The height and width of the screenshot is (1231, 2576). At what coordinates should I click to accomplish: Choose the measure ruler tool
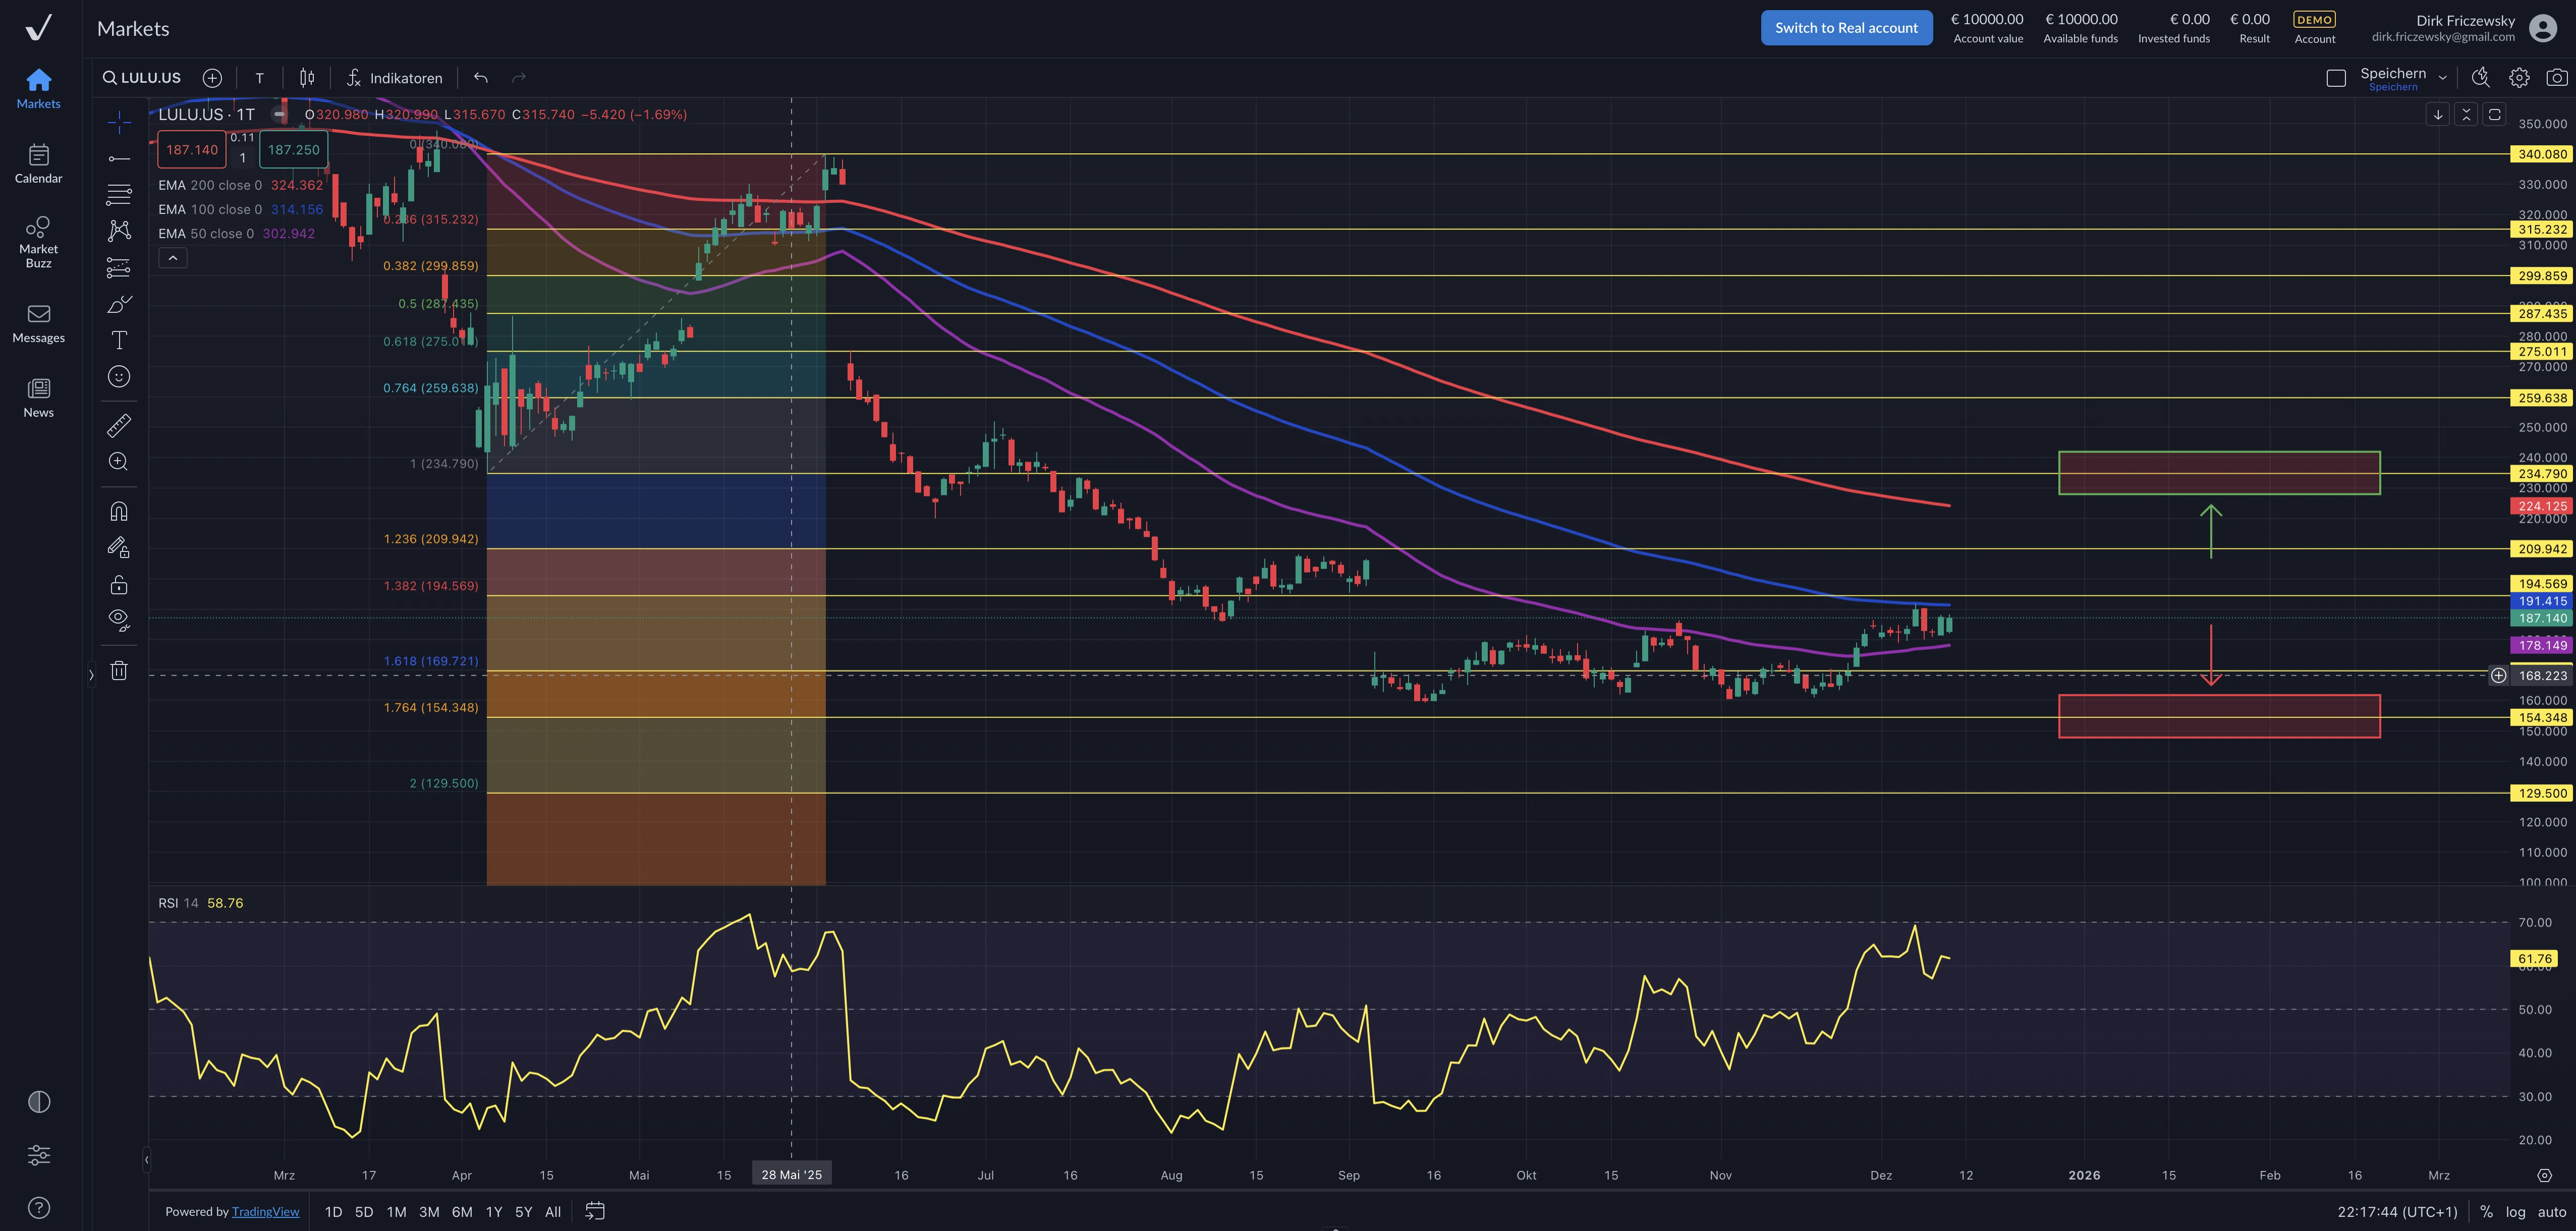(118, 426)
